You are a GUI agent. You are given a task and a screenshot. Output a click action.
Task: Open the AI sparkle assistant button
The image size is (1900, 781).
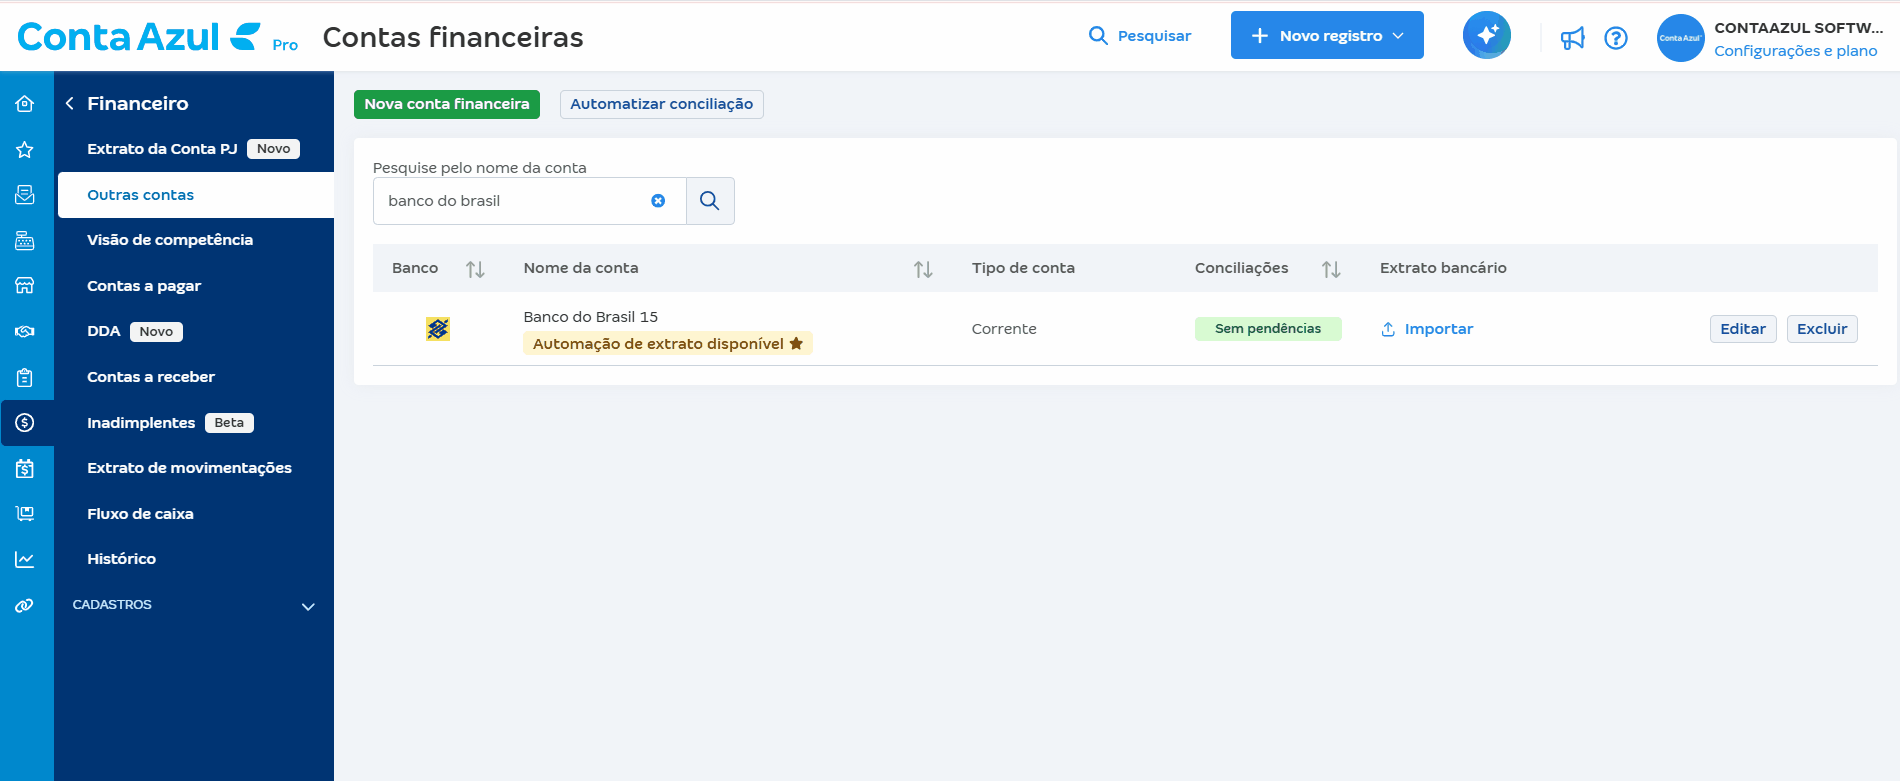tap(1487, 35)
